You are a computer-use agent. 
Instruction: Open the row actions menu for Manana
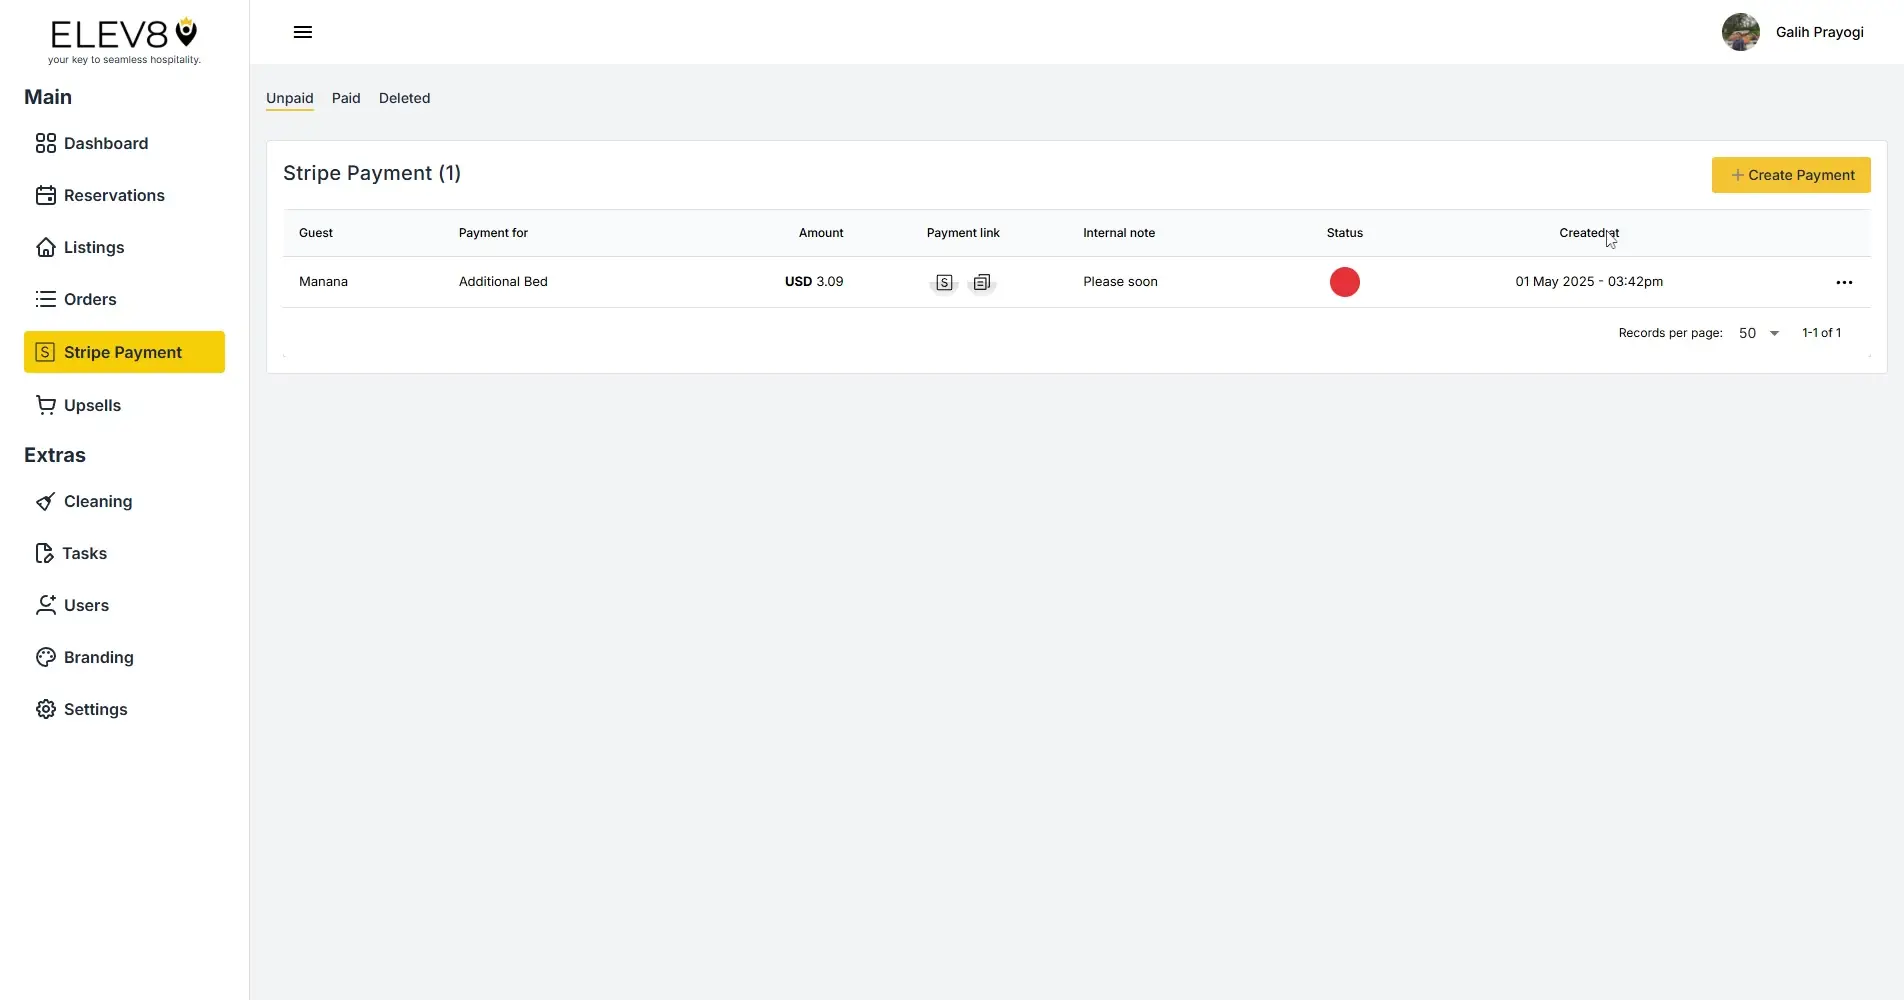1844,282
